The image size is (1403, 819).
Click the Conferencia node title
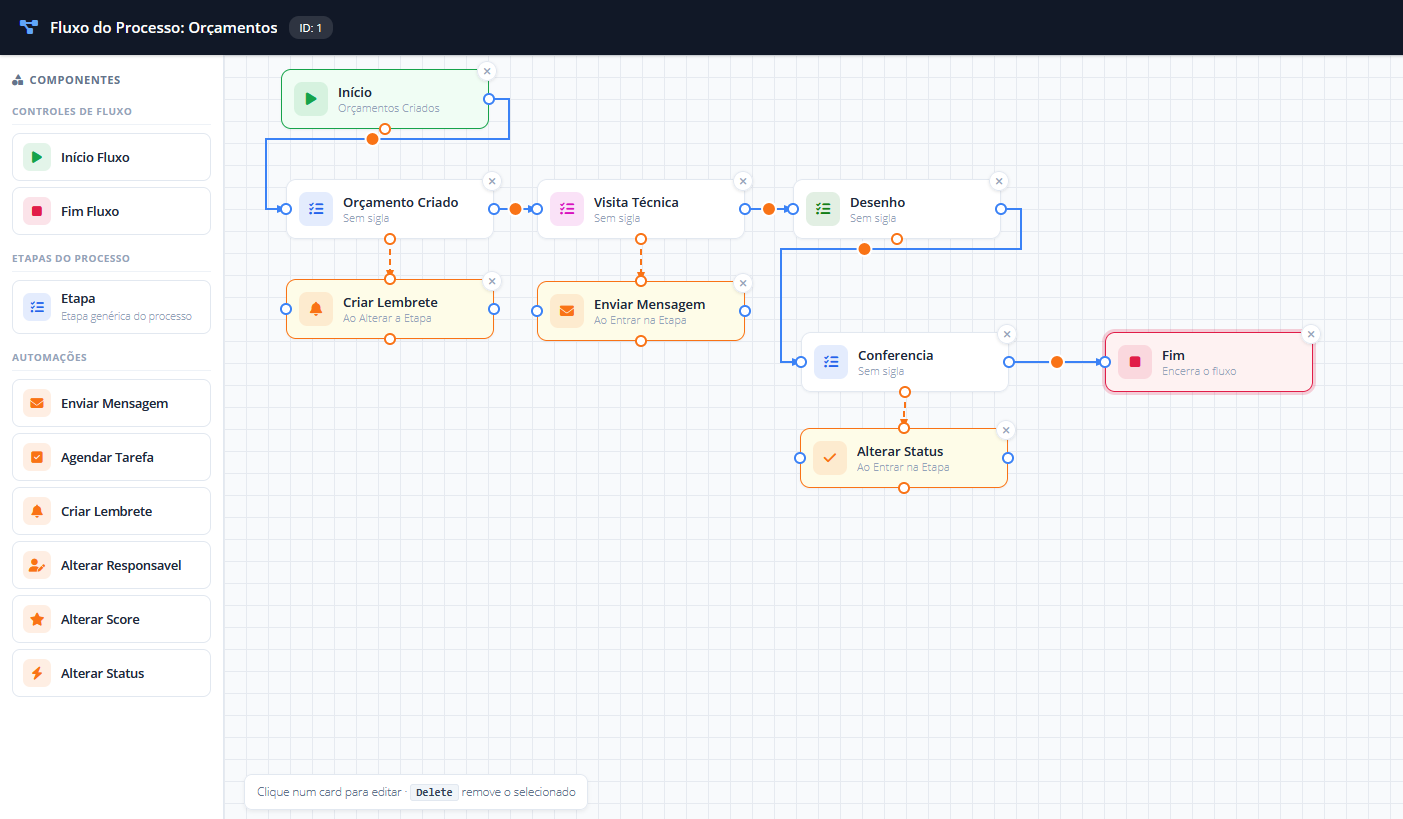coord(895,355)
